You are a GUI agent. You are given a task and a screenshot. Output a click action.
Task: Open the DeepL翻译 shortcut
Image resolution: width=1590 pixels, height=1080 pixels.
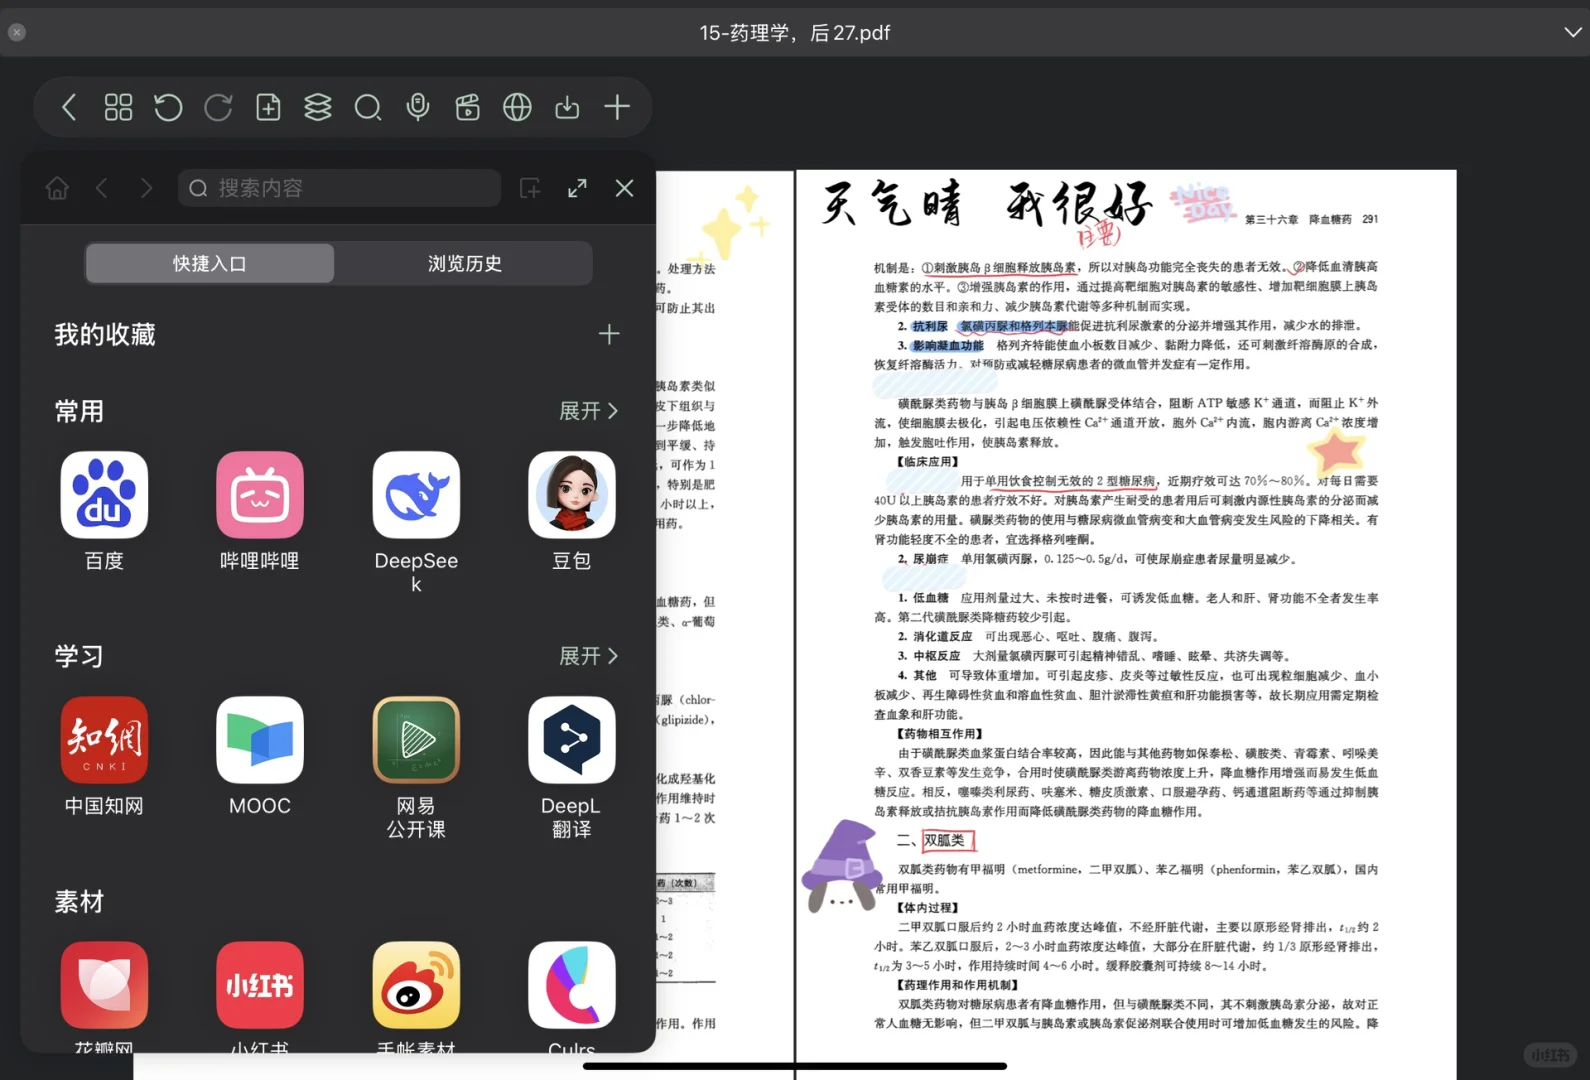click(x=572, y=768)
